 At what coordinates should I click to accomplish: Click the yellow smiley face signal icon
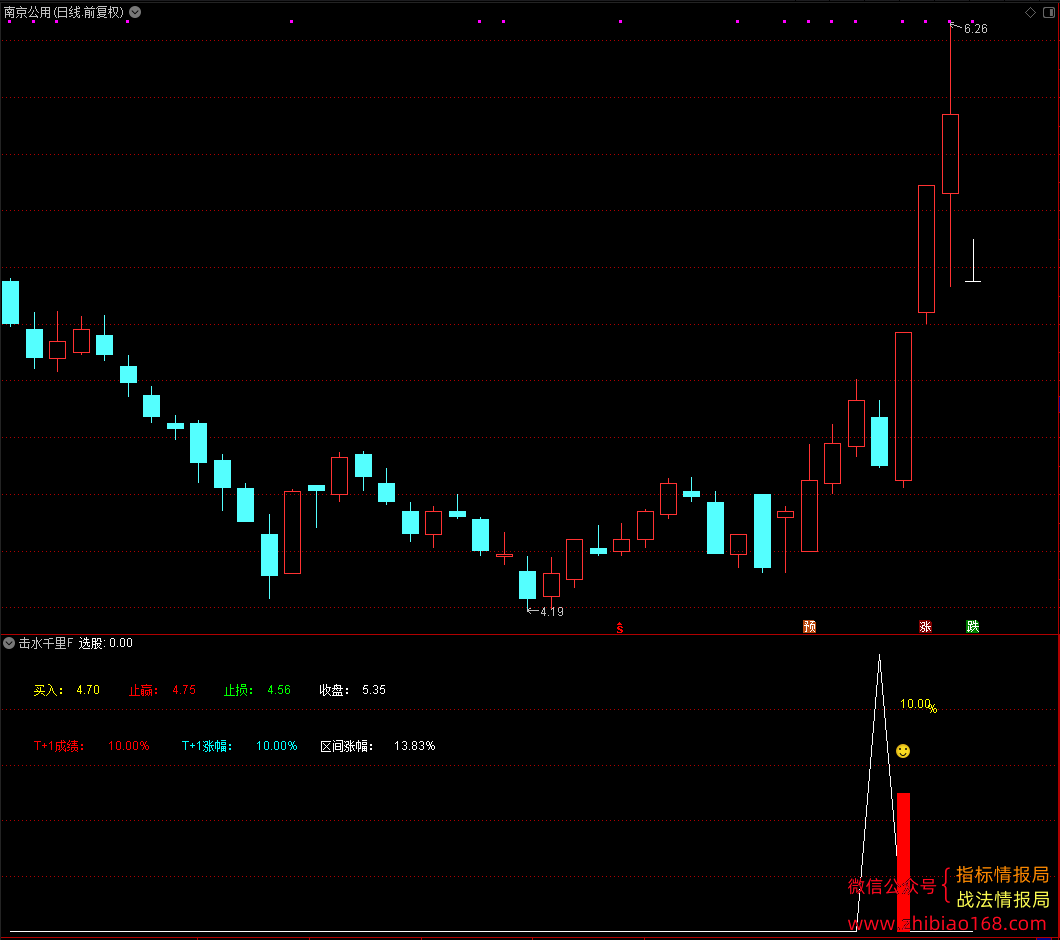tap(903, 751)
